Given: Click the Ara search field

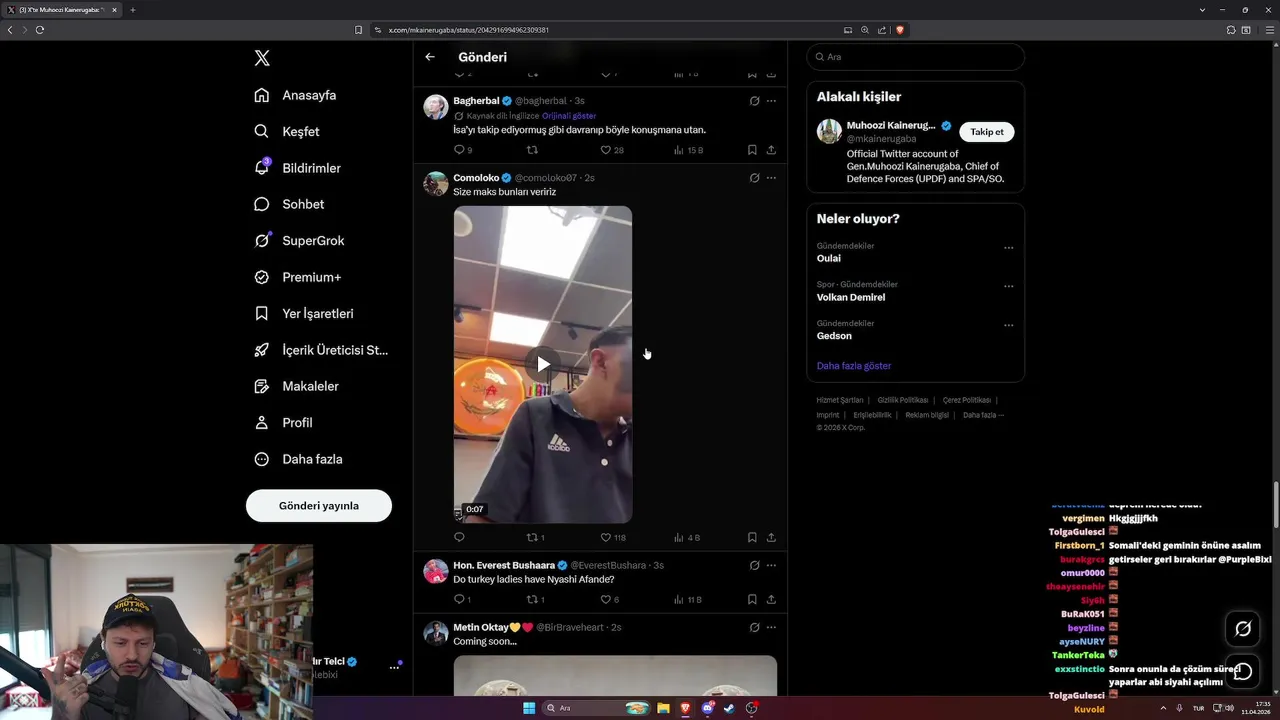Looking at the screenshot, I should click(x=915, y=57).
